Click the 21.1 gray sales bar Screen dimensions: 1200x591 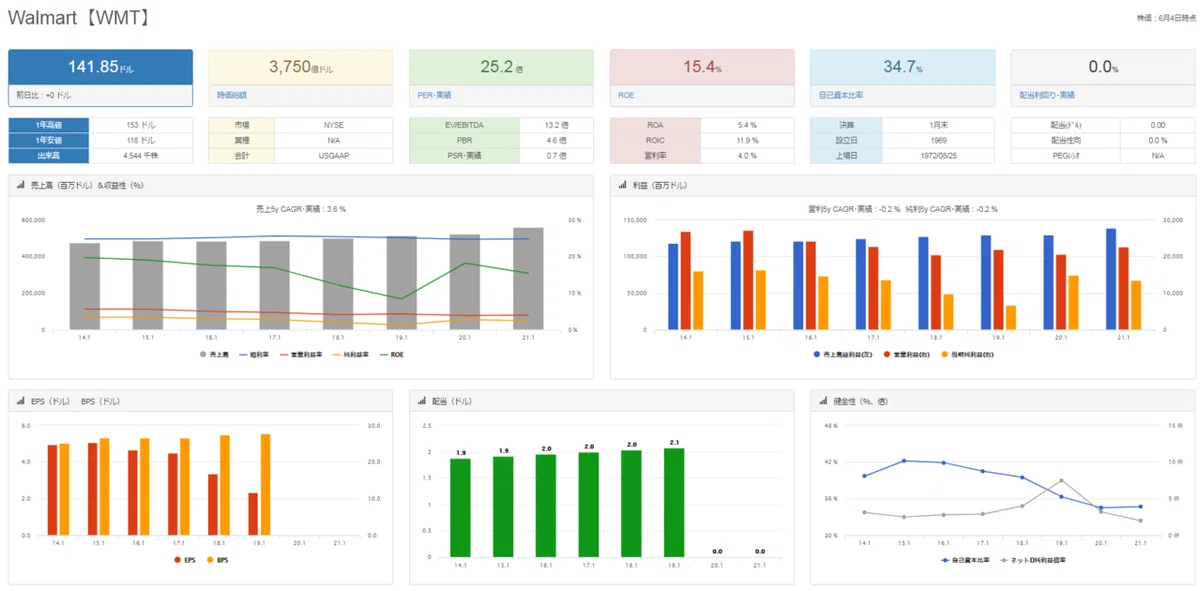tap(528, 279)
